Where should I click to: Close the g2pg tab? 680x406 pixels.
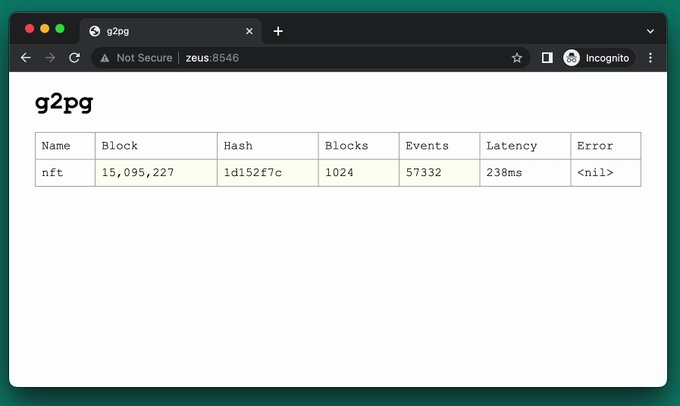pos(249,31)
